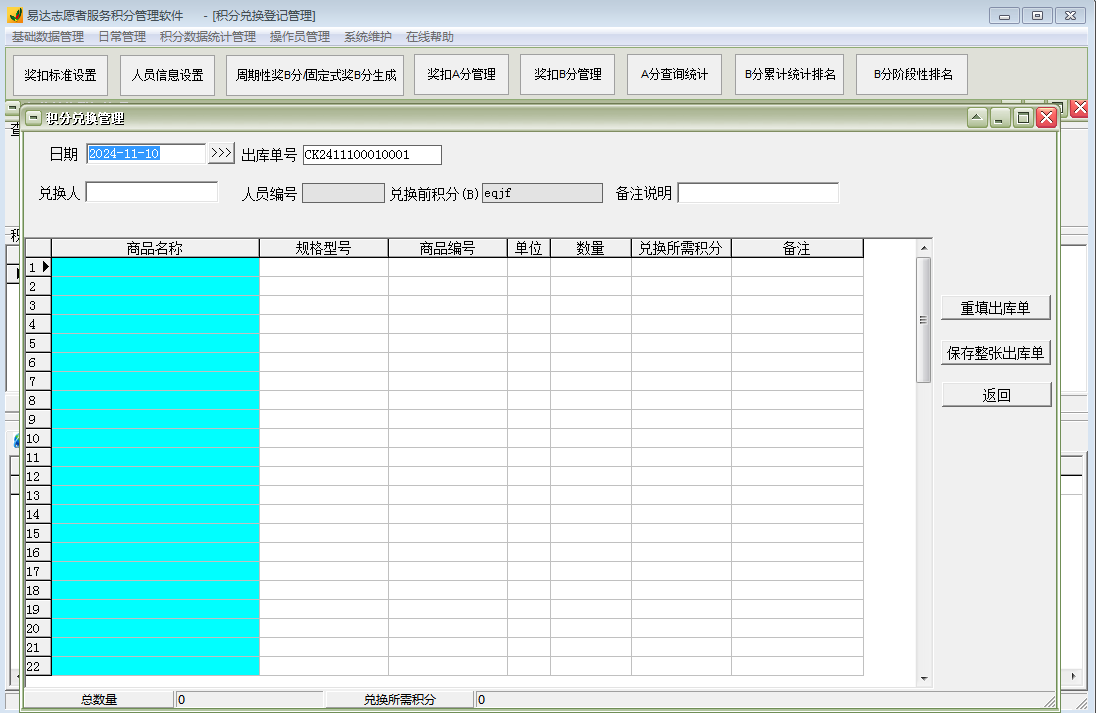The image size is (1096, 713).
Task: Click the grid's scroll-up arrow
Action: click(x=924, y=248)
